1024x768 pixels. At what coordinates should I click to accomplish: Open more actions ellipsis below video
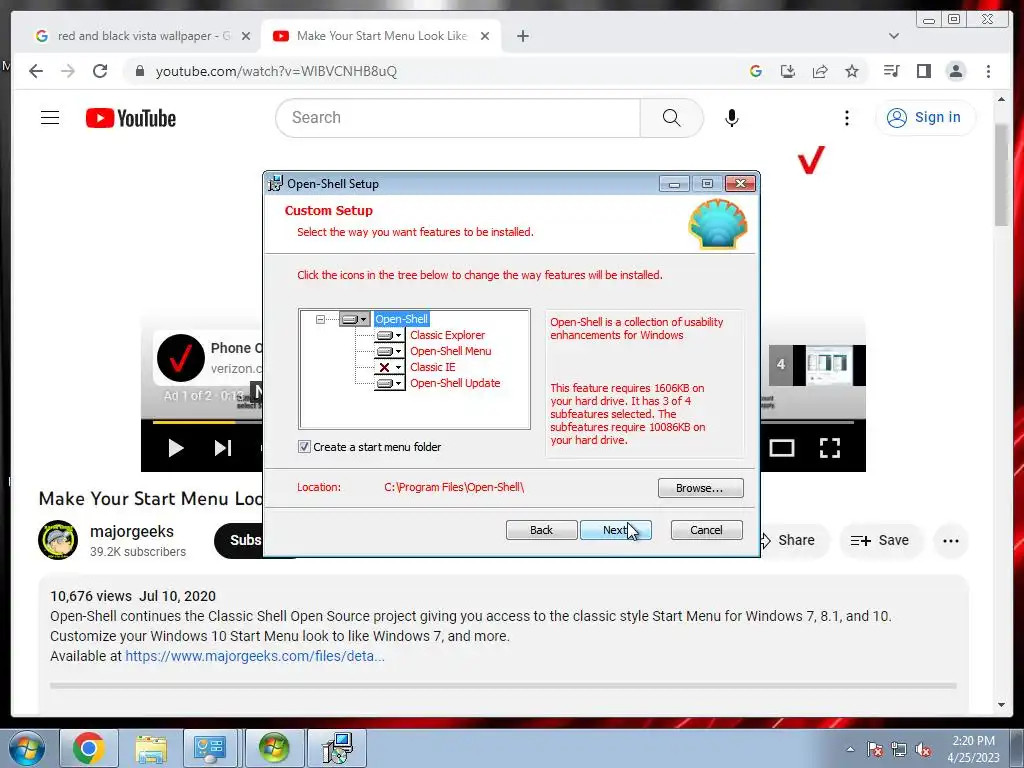coord(951,541)
